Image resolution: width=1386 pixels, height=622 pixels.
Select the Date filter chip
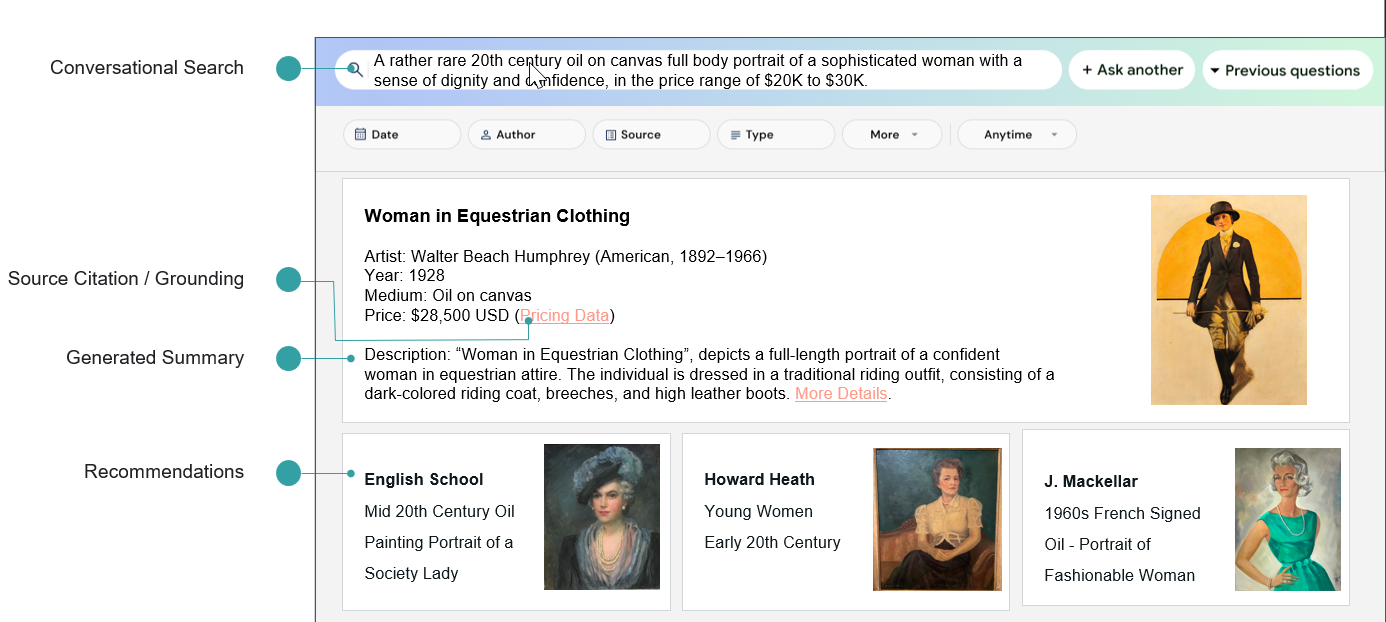[401, 134]
